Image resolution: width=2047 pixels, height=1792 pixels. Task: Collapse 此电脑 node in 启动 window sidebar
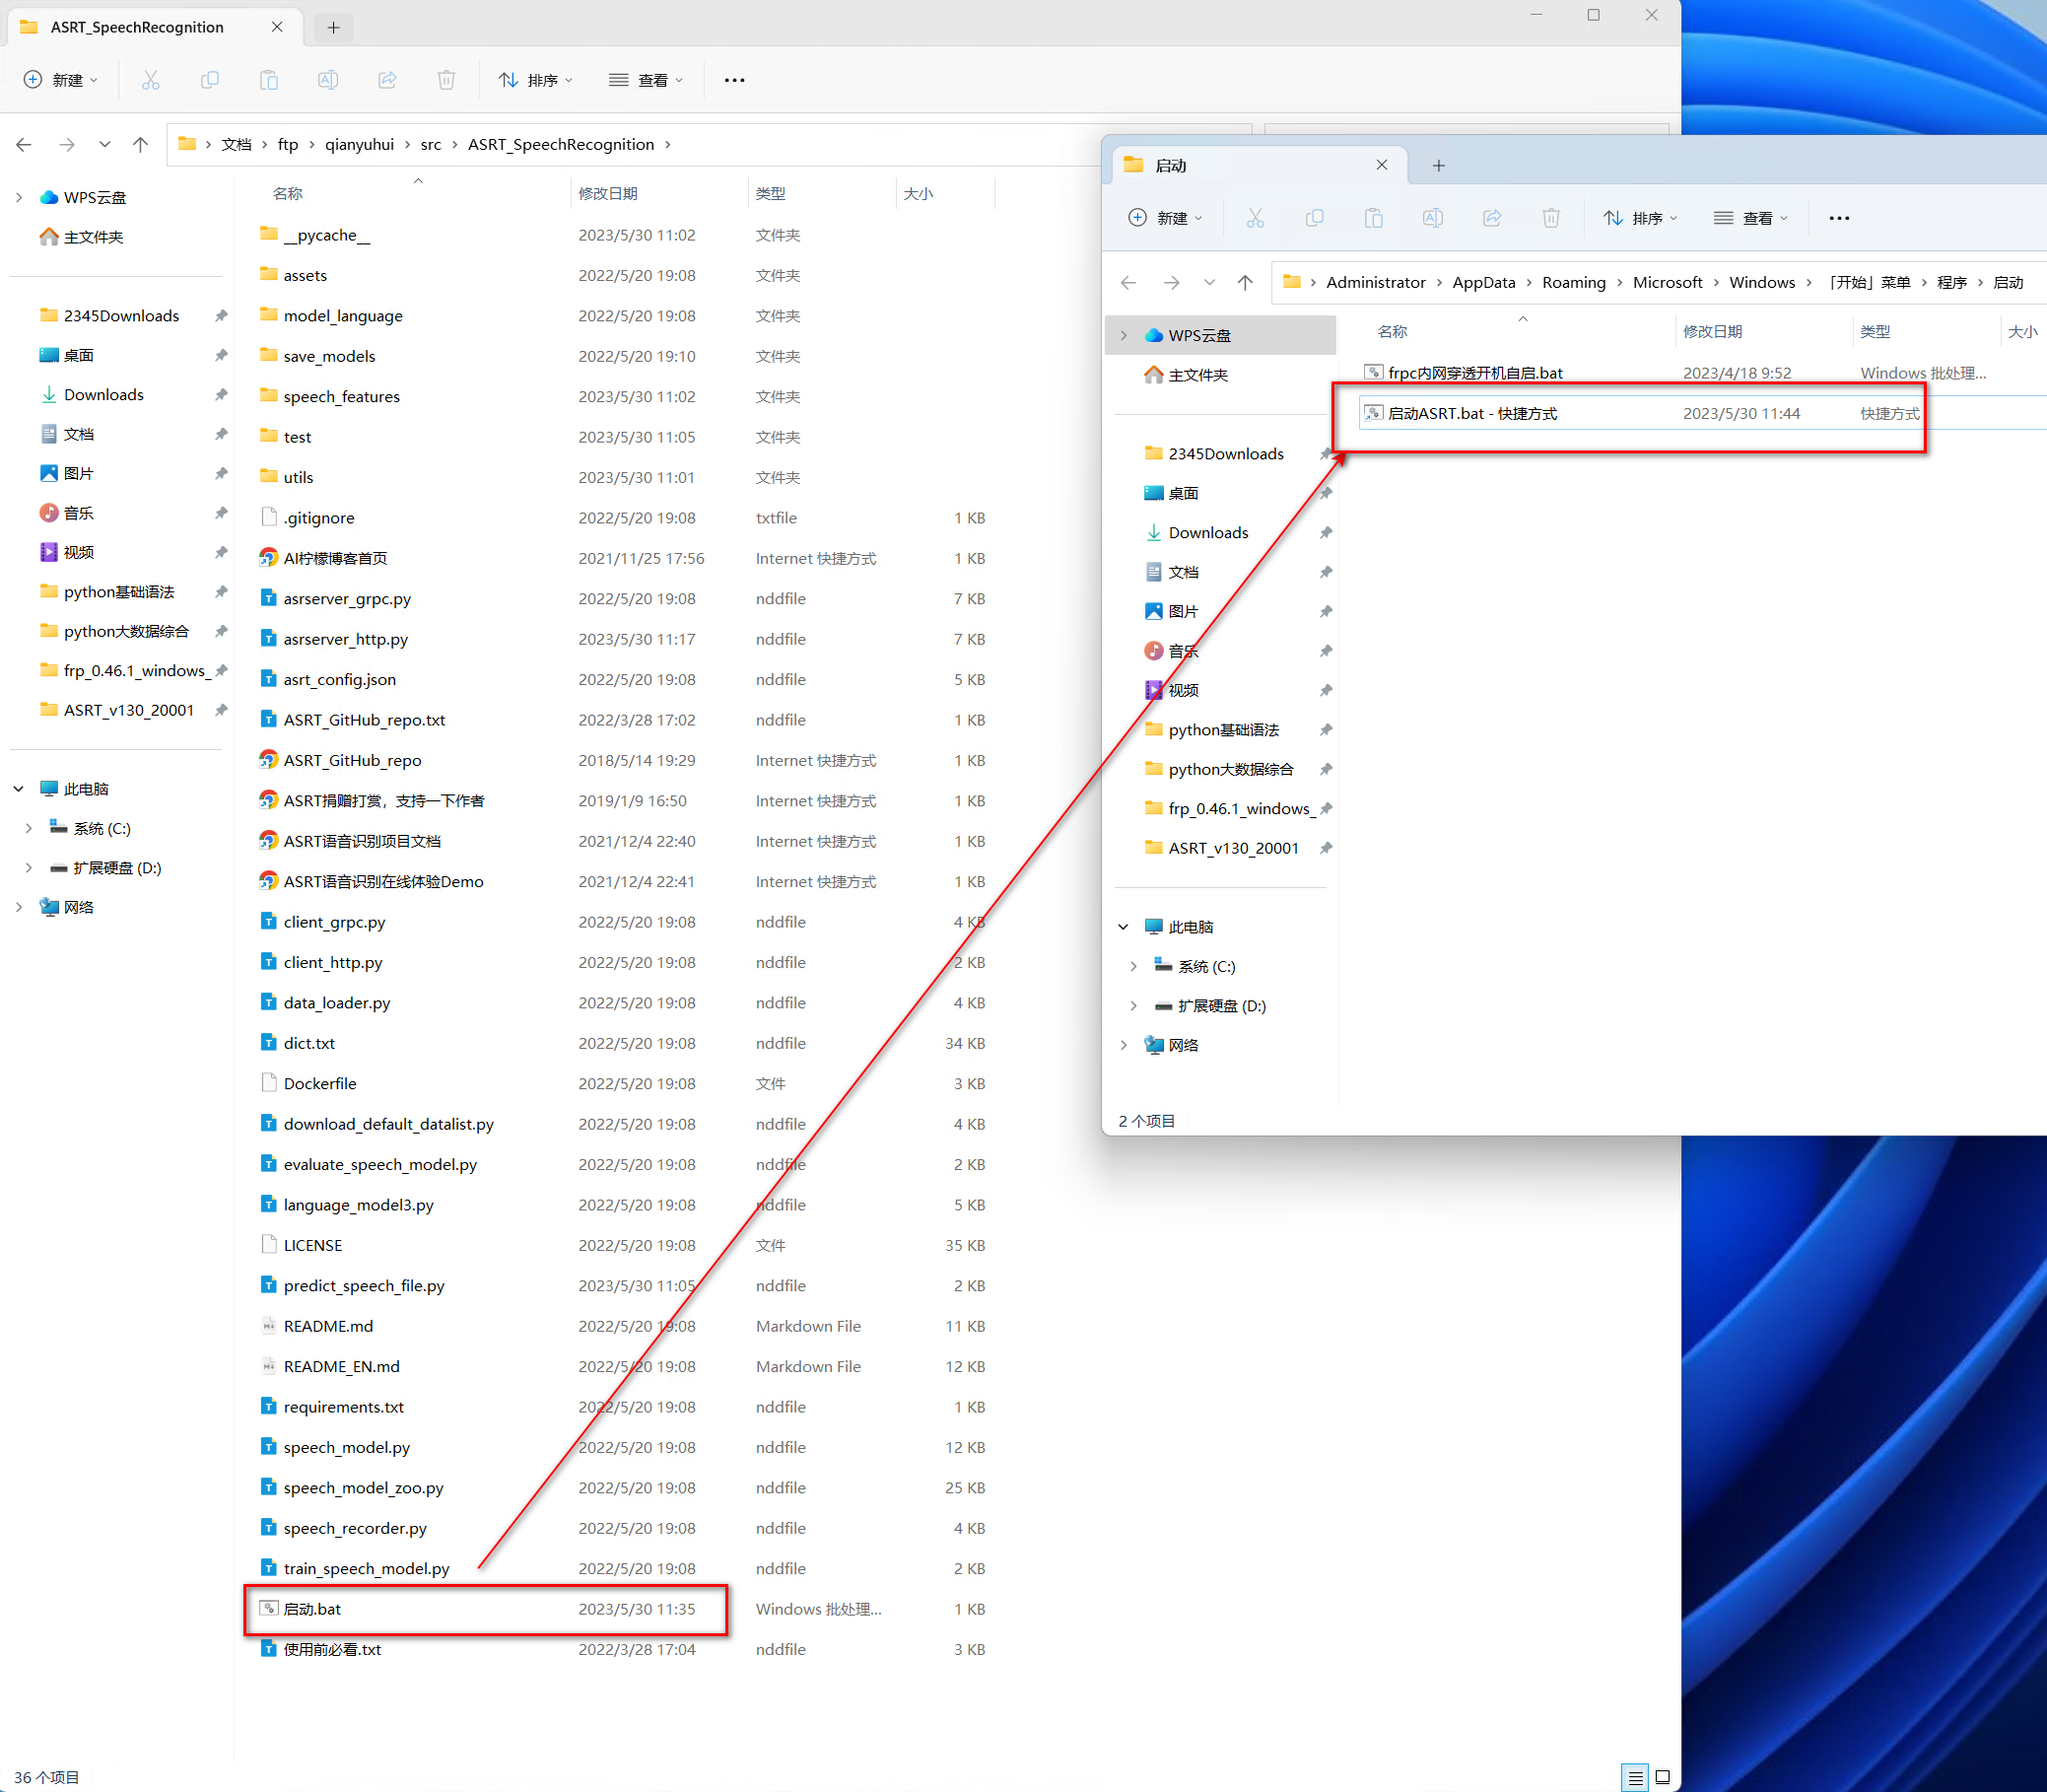pos(1123,927)
